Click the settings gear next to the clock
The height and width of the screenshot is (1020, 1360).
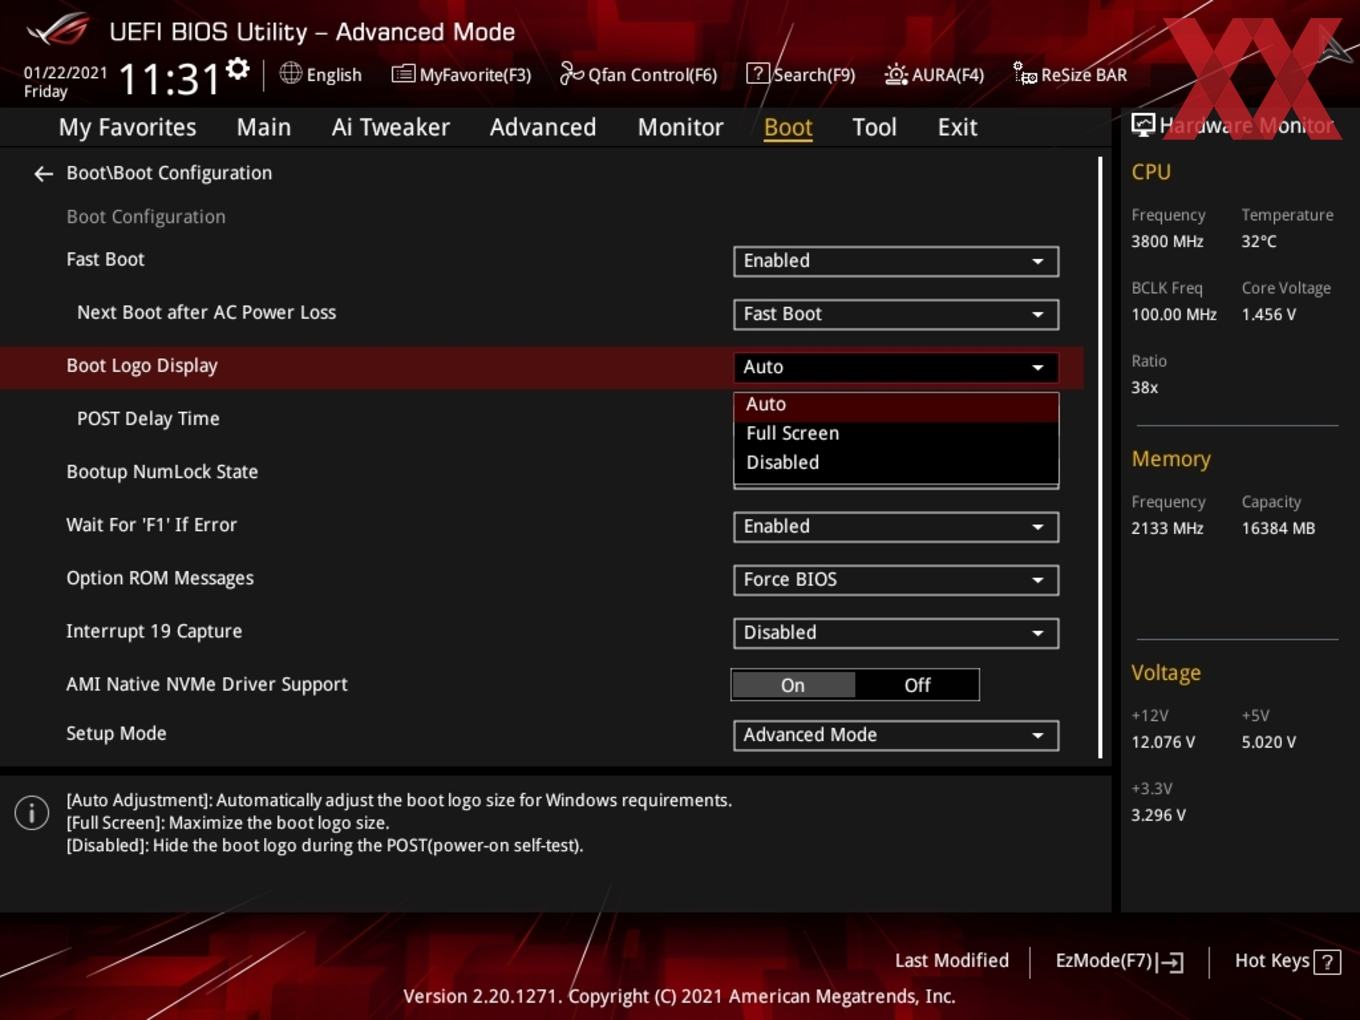[x=238, y=69]
